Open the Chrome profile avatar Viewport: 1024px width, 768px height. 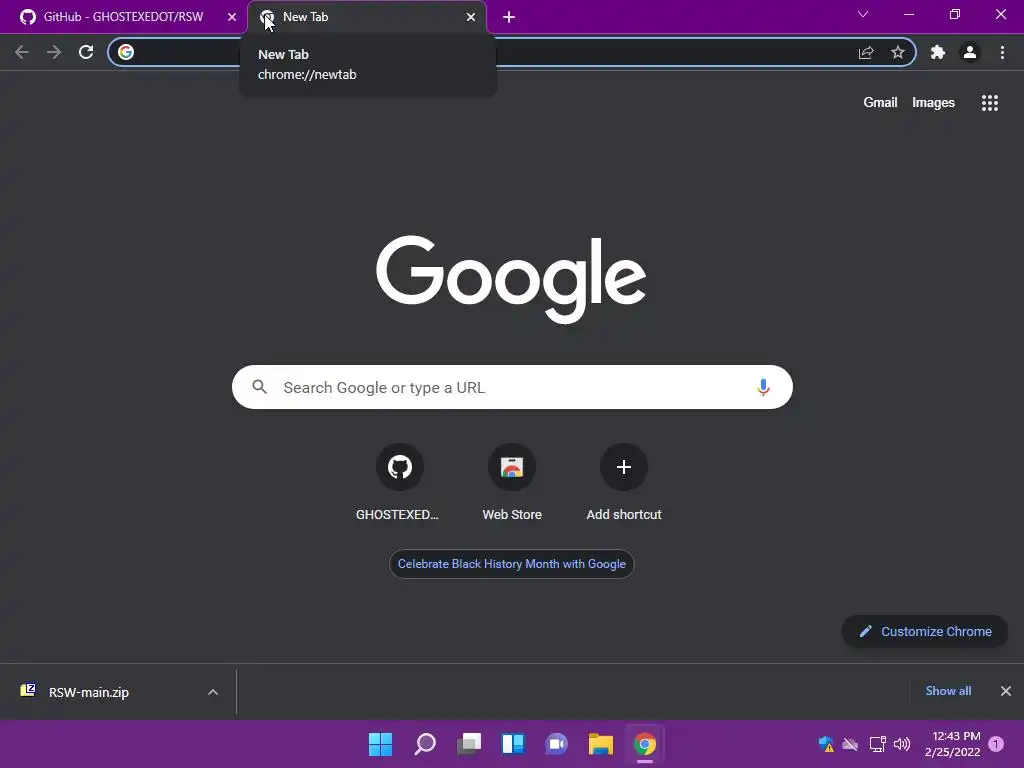click(970, 52)
